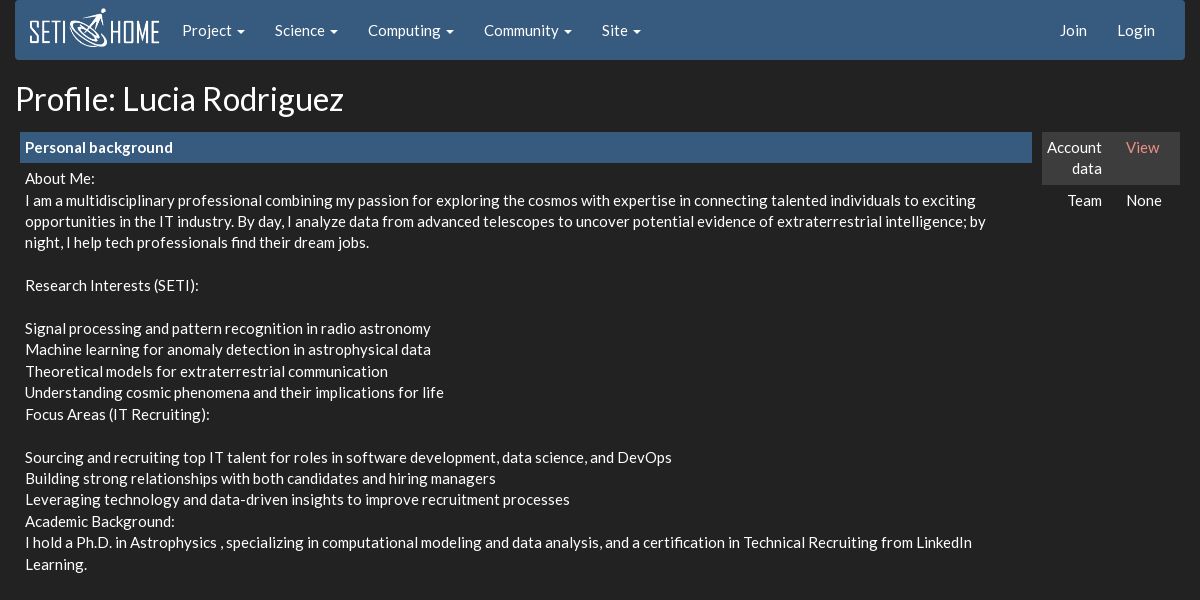The height and width of the screenshot is (600, 1200).
Task: Click the signal processing interest line
Action: click(228, 329)
